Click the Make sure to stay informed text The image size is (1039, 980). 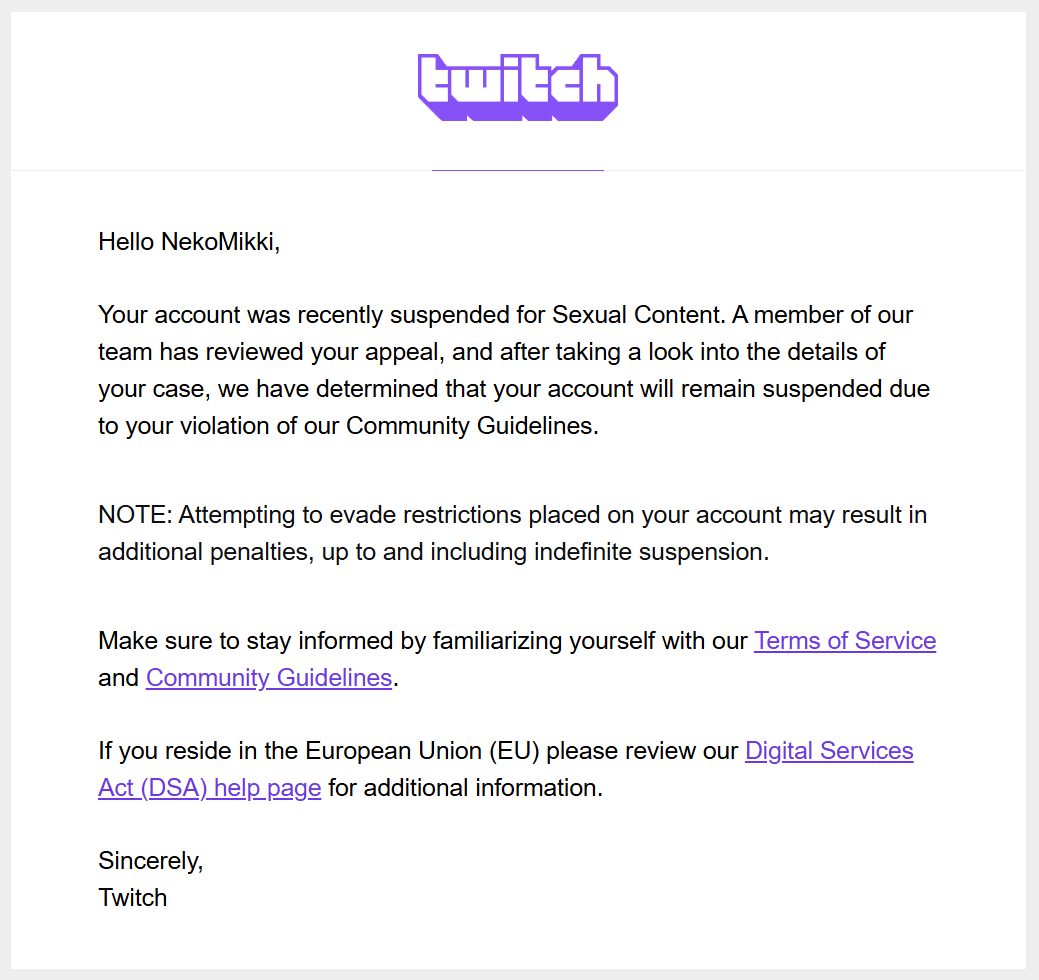262,641
